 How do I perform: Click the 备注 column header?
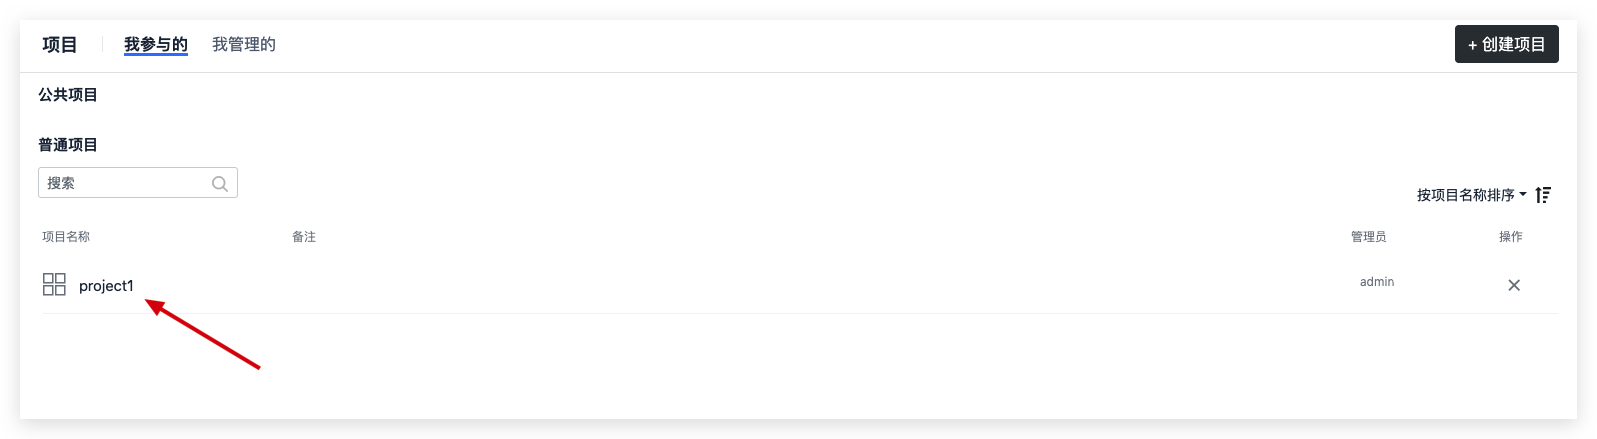pyautogui.click(x=304, y=237)
